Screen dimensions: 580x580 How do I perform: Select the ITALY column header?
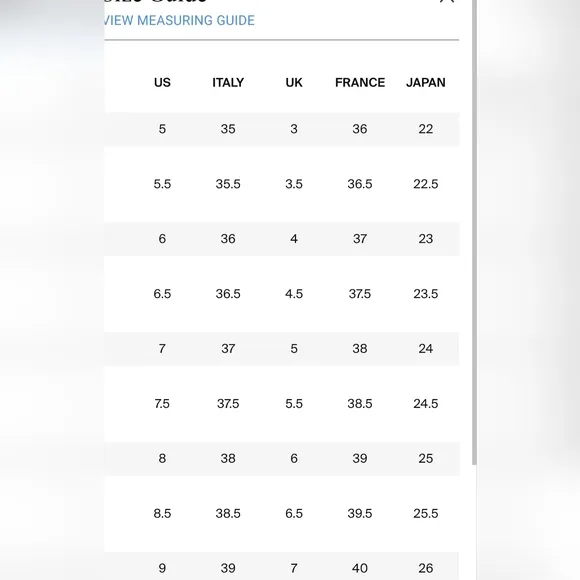click(228, 82)
